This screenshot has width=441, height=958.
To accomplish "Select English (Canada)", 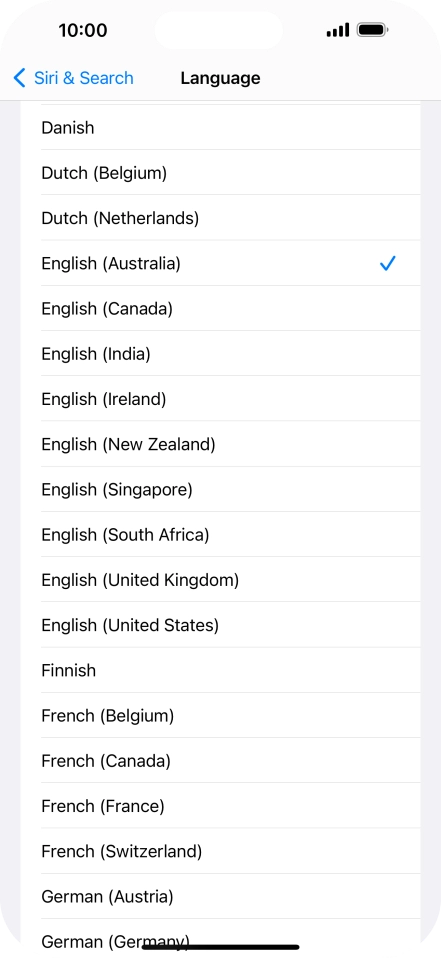I will coord(220,308).
